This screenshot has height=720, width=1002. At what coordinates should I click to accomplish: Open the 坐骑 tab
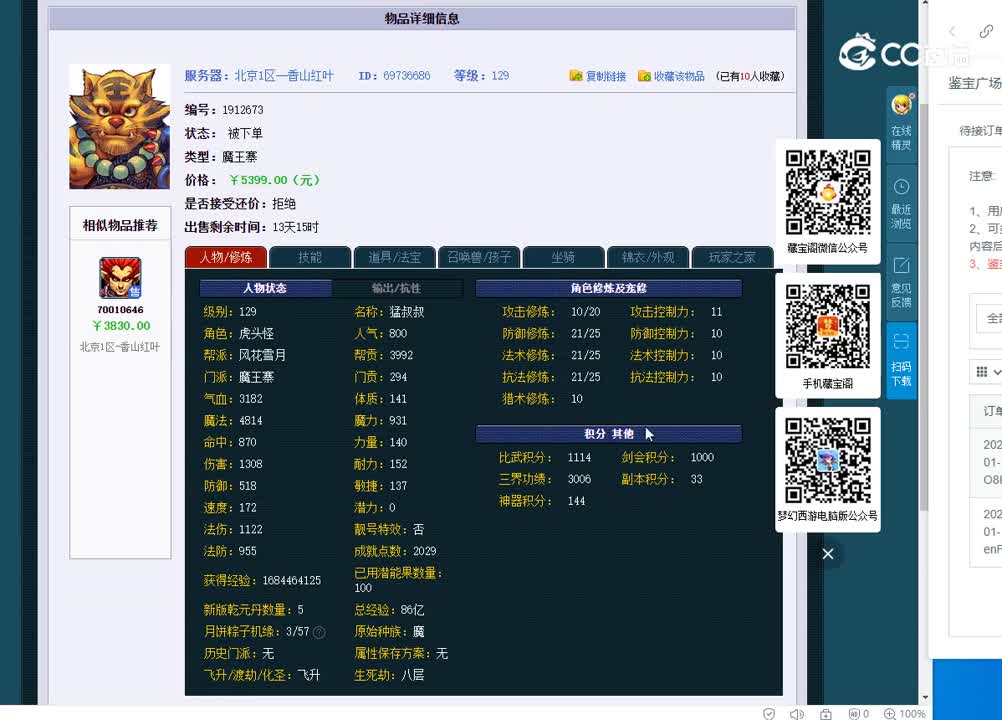tap(563, 257)
